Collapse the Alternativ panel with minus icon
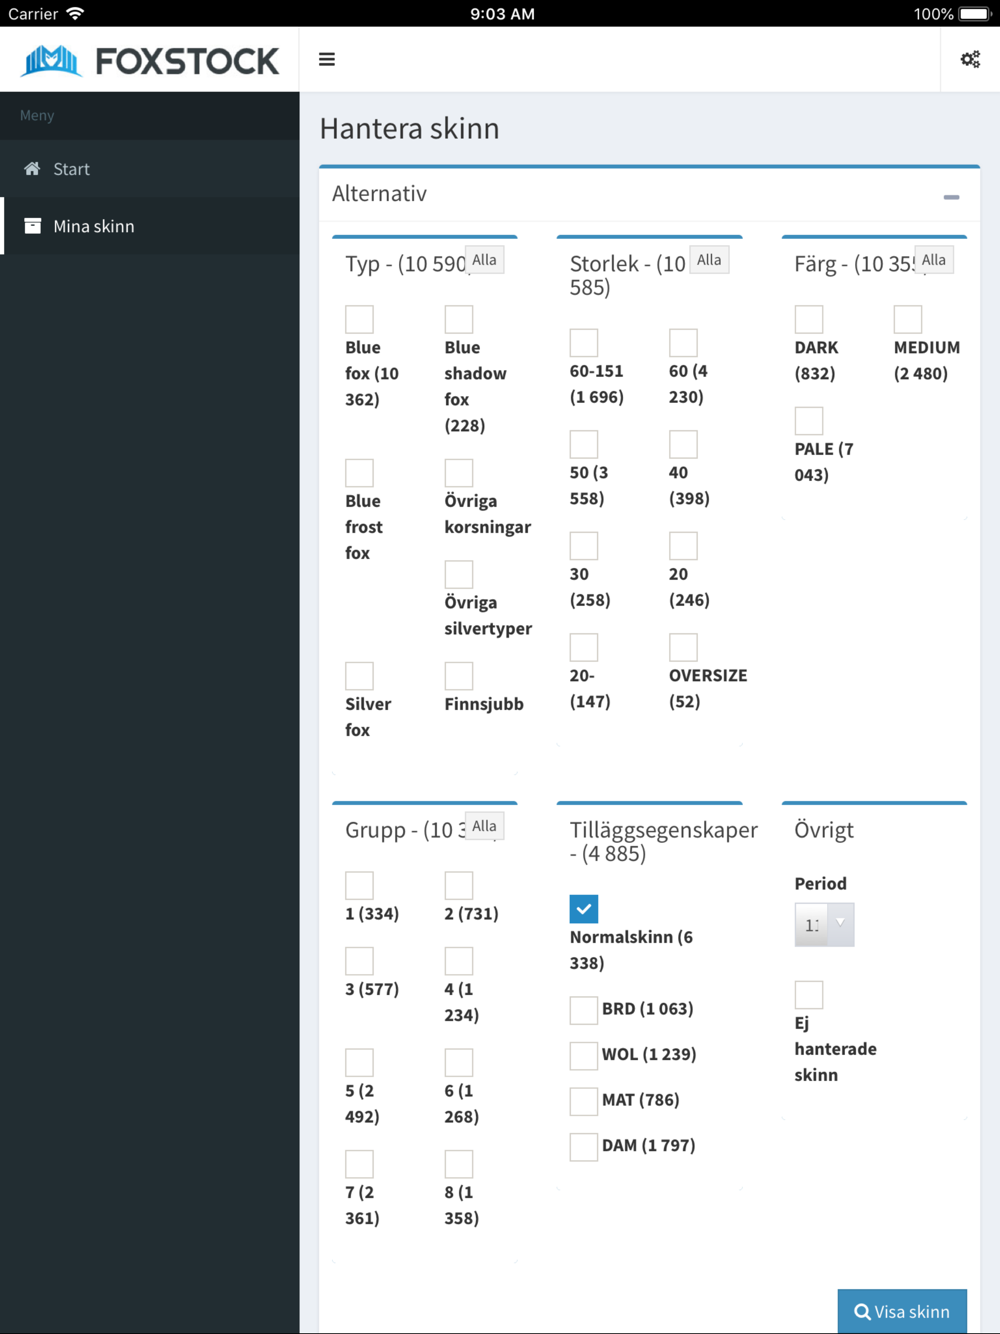The height and width of the screenshot is (1334, 1000). point(951,197)
